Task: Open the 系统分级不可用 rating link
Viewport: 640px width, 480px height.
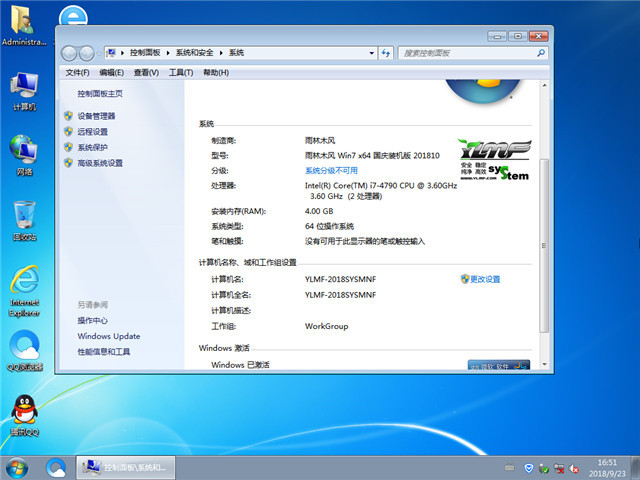Action: 331,171
